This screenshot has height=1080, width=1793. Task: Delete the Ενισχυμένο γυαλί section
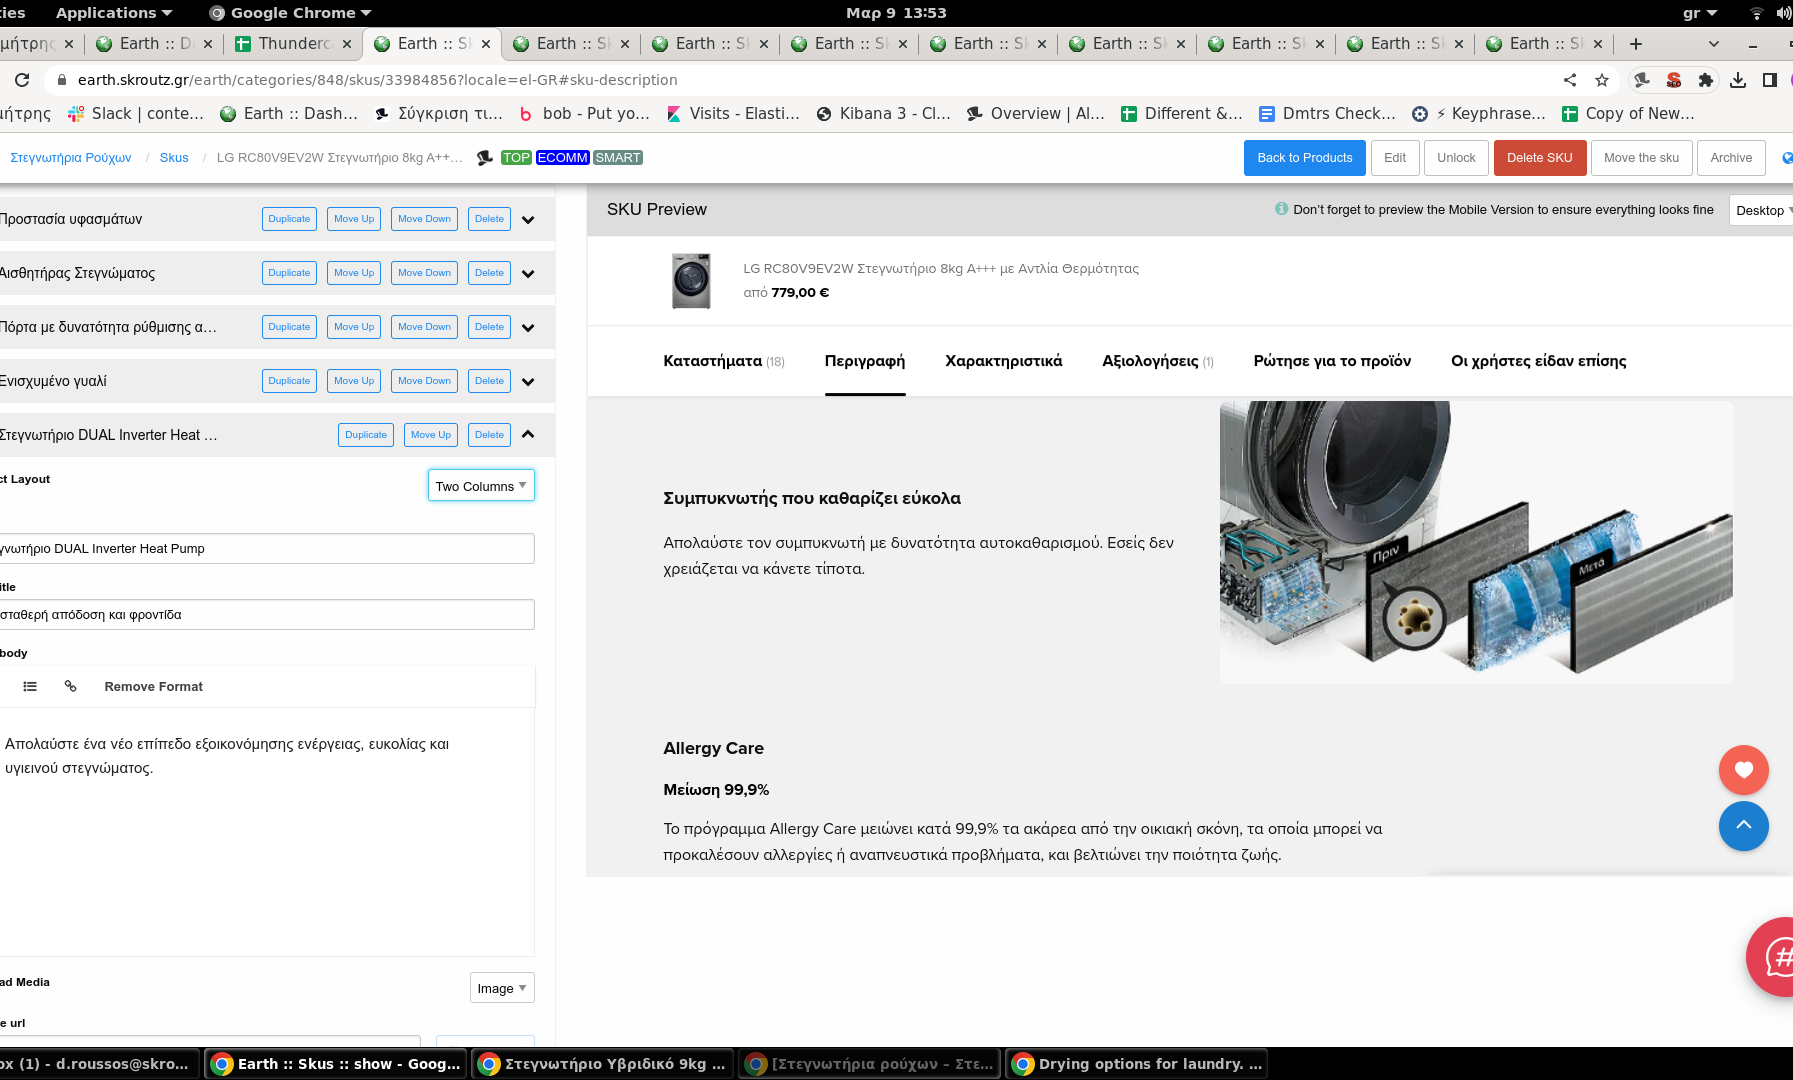(489, 381)
